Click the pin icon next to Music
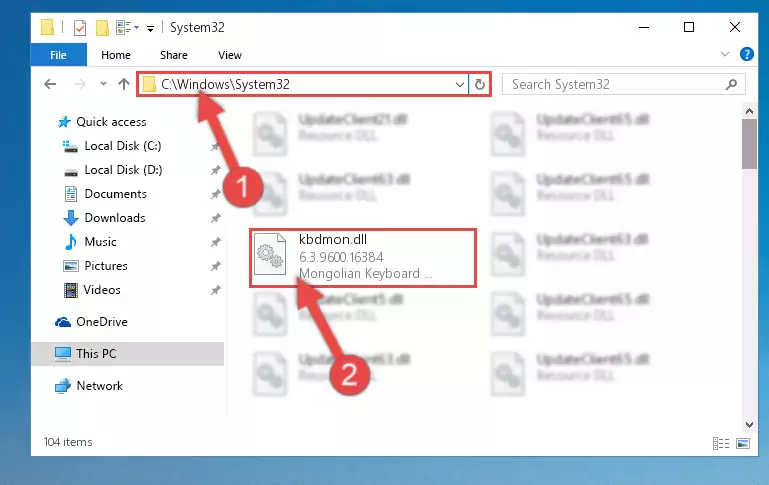 pyautogui.click(x=215, y=242)
